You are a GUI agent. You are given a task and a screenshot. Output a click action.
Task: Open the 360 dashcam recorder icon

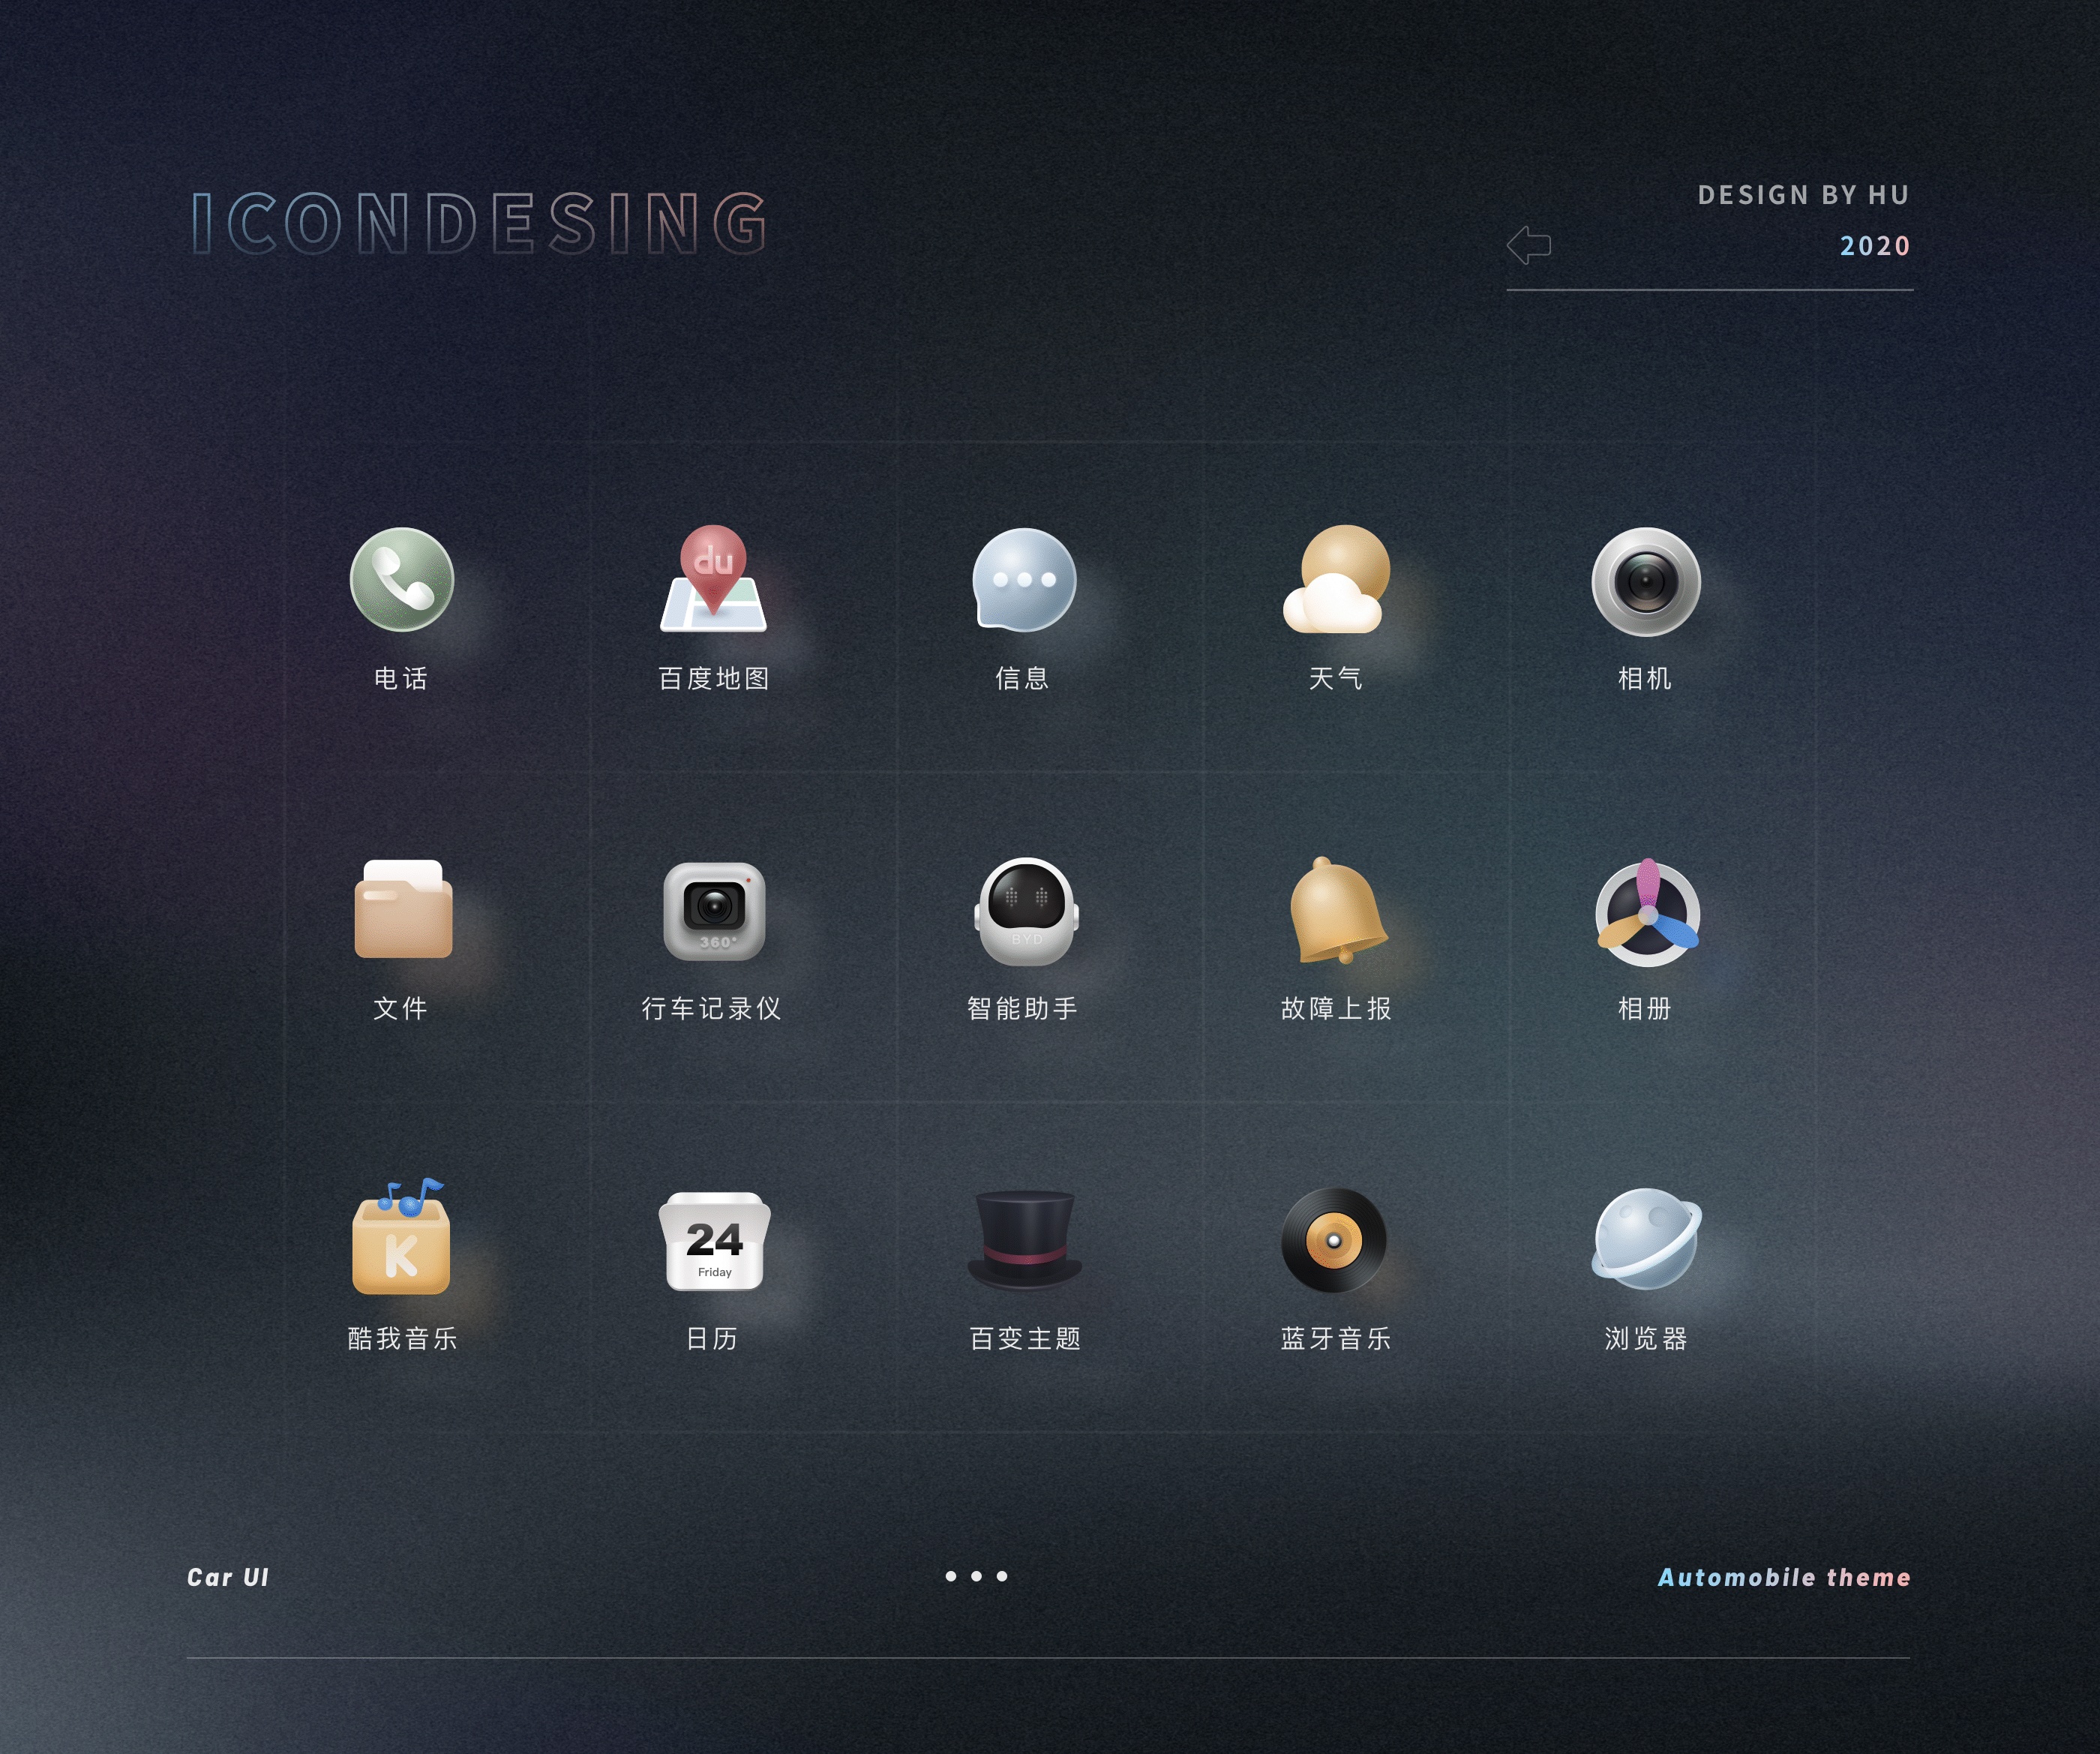[x=714, y=911]
